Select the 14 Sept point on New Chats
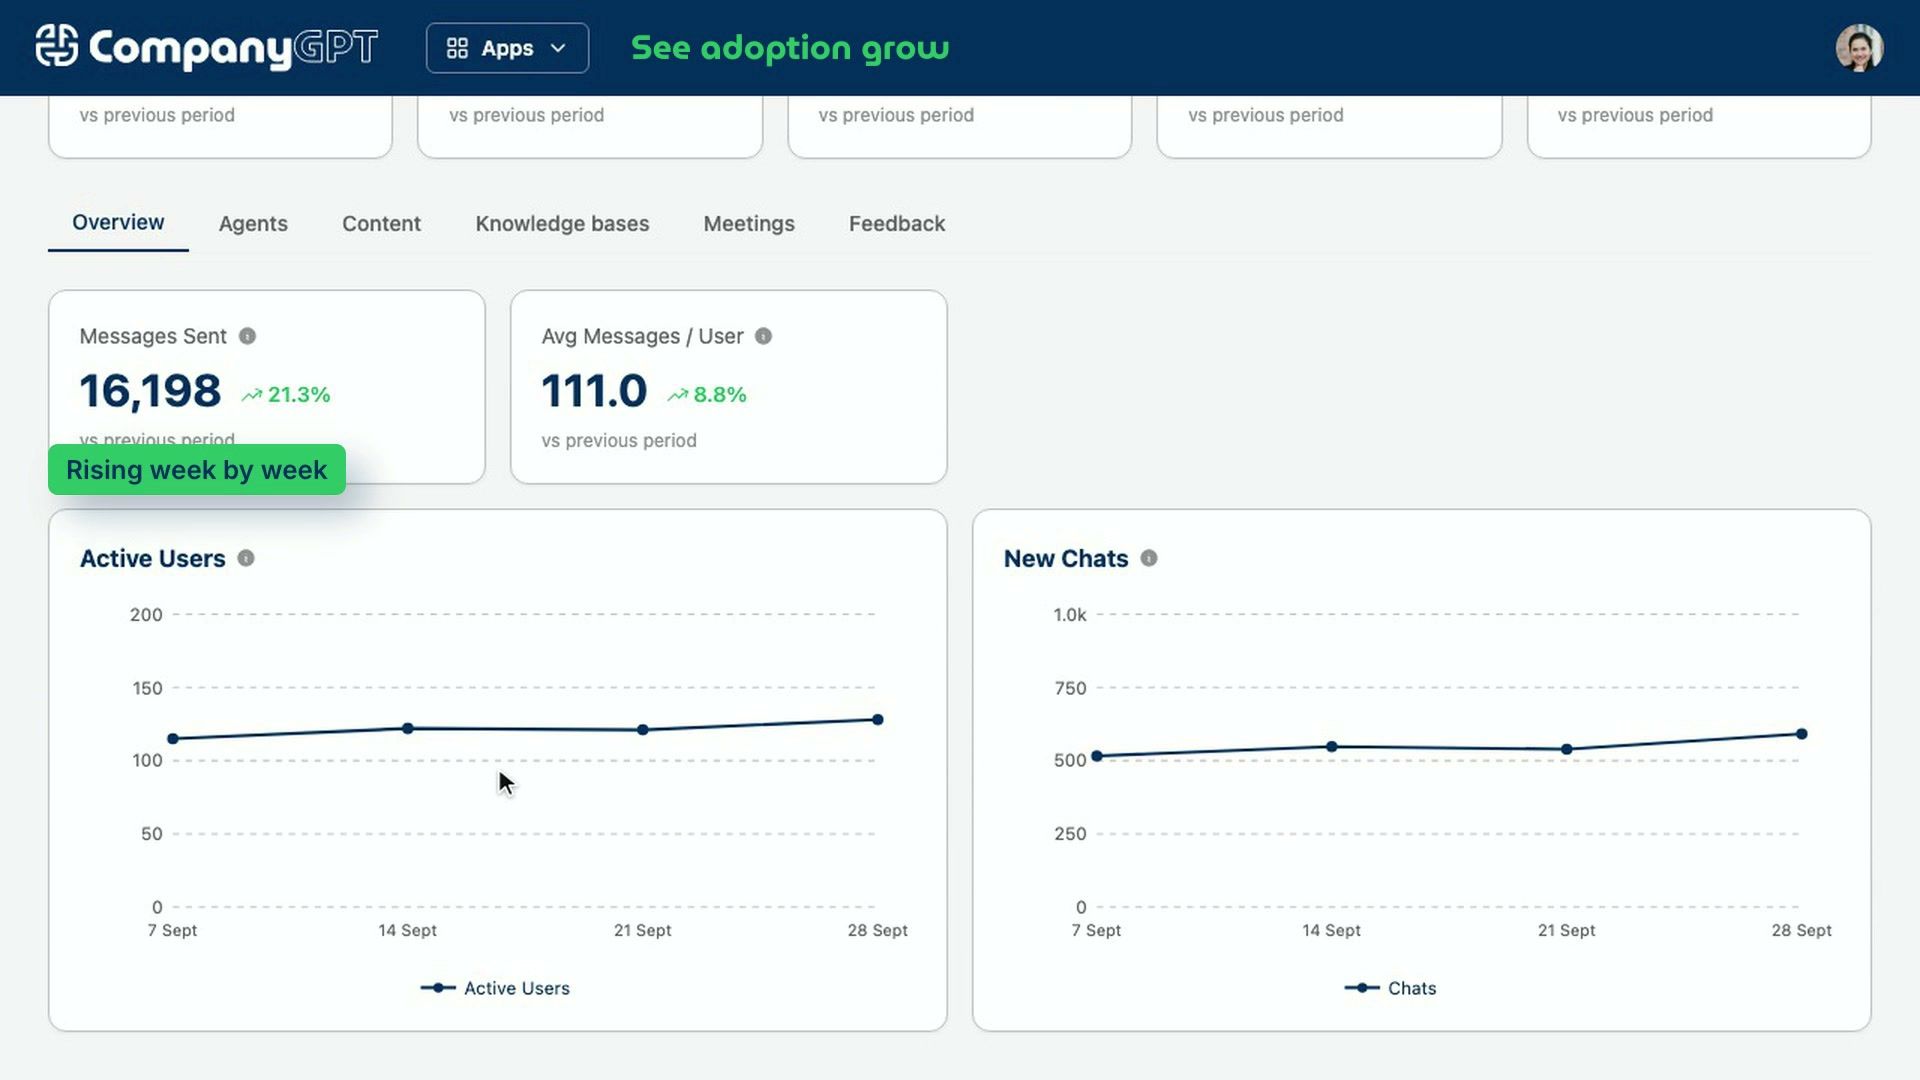This screenshot has width=1920, height=1080. (x=1332, y=746)
